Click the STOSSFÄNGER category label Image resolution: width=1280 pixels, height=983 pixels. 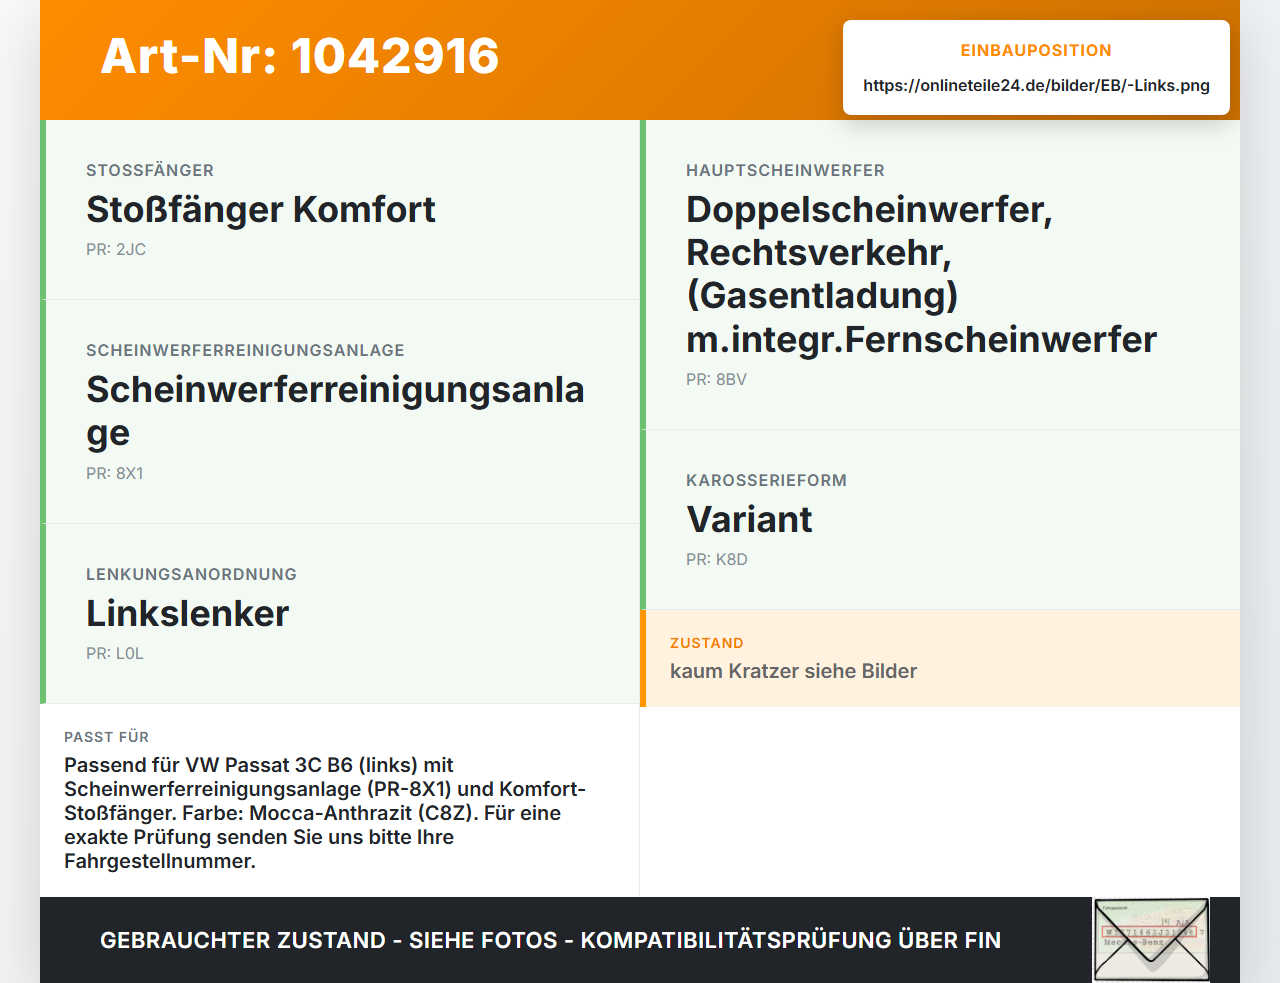150,170
